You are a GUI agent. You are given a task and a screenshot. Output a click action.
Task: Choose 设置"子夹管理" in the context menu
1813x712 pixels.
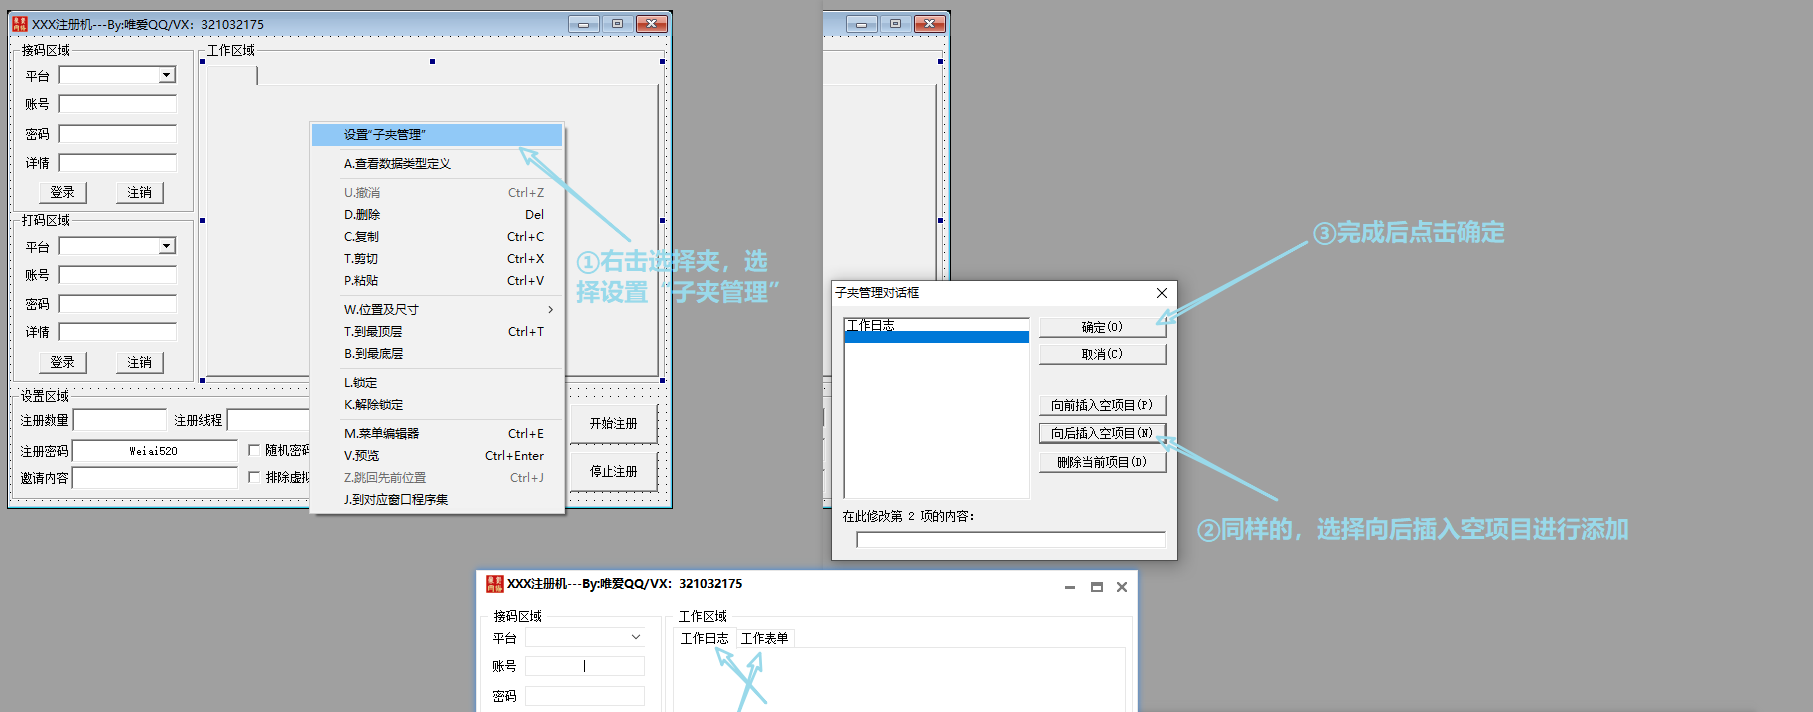(437, 135)
